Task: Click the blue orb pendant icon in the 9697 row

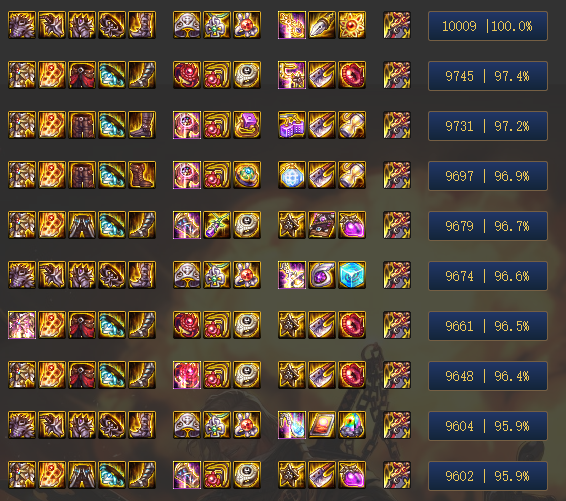Action: 292,175
